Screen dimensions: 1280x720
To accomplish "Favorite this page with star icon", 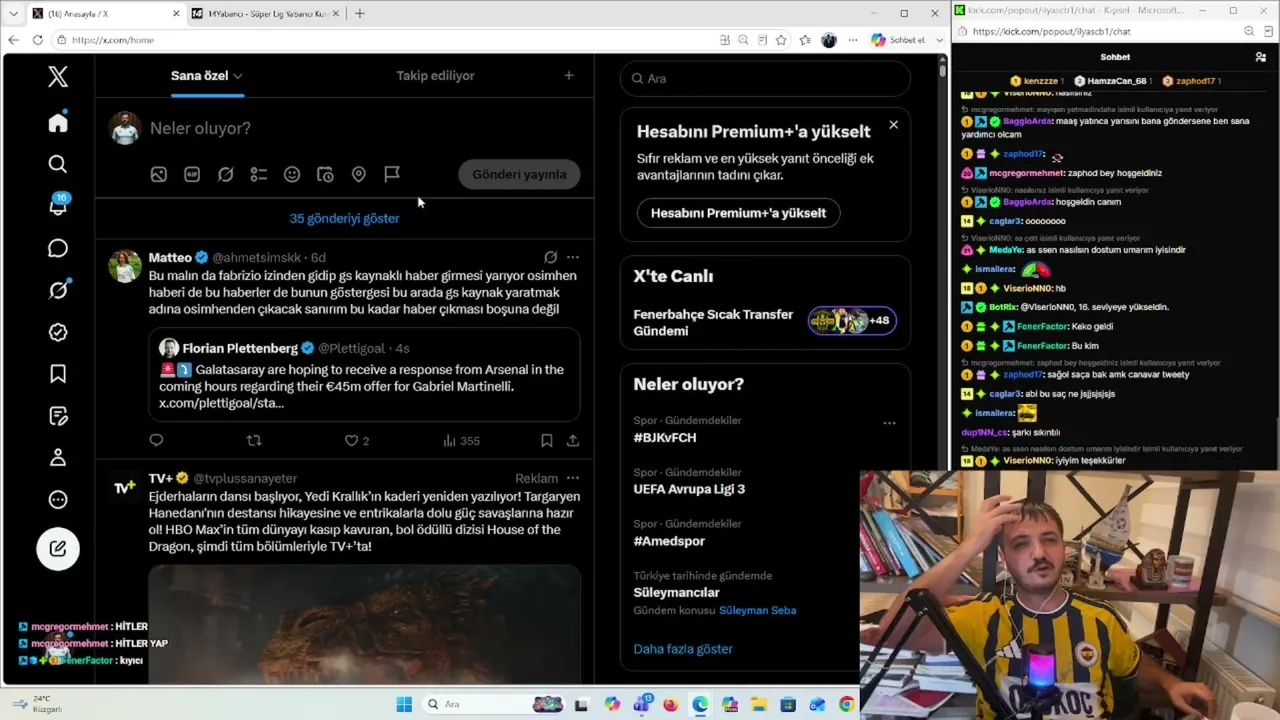I will (x=781, y=40).
